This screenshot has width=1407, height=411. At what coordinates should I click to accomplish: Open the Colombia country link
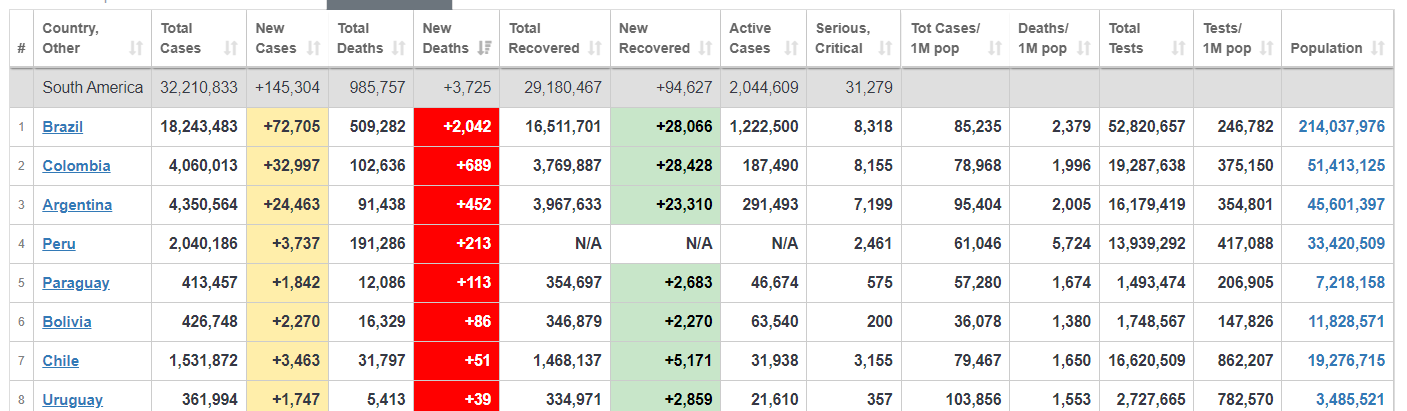(76, 166)
